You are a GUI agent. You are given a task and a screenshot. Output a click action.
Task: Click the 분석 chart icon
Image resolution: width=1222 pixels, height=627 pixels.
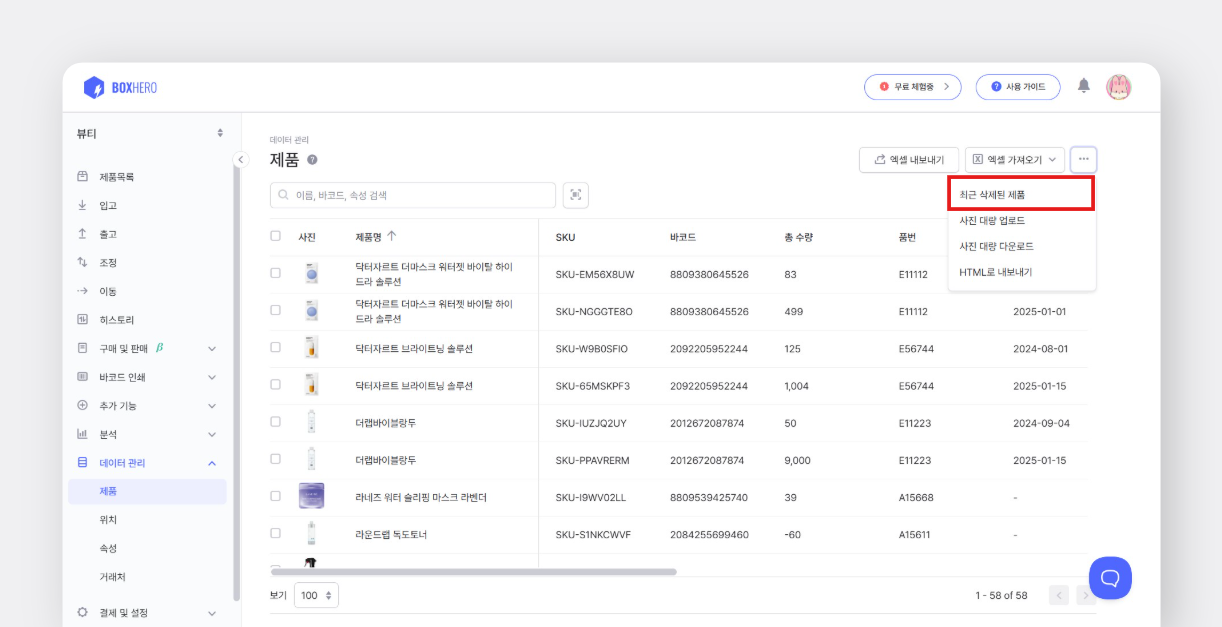coord(83,434)
